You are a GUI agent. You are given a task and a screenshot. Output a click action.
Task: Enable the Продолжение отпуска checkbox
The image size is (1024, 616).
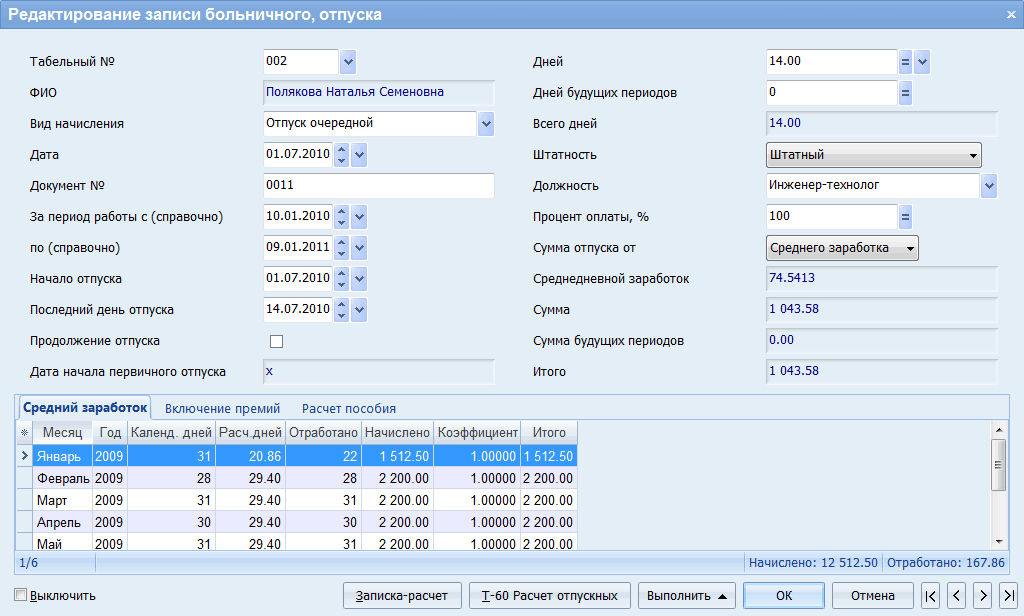277,342
